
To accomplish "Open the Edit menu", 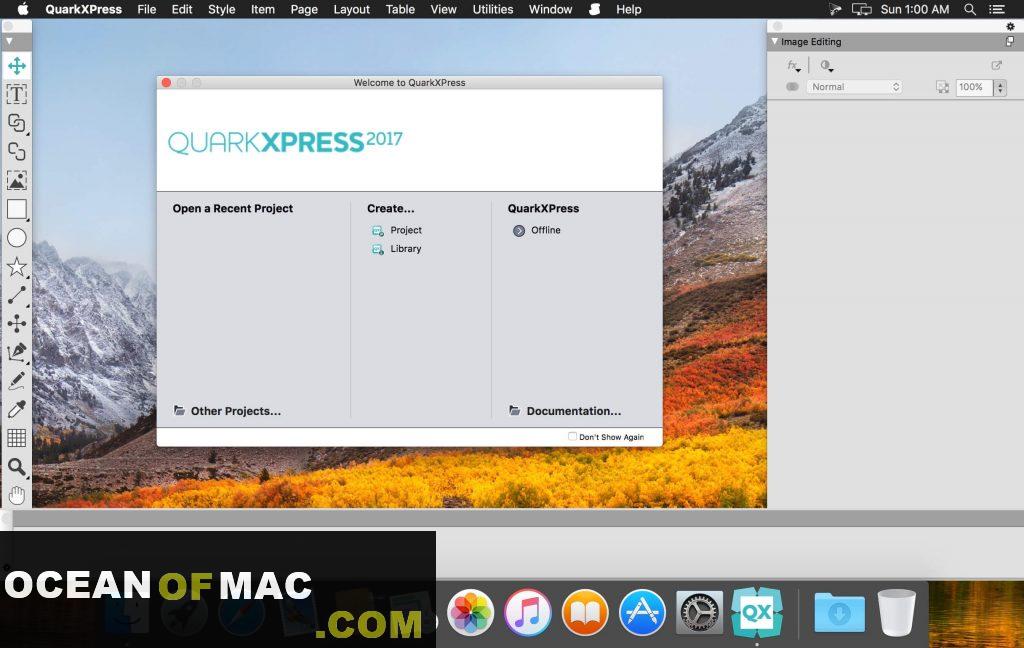I will tap(182, 9).
